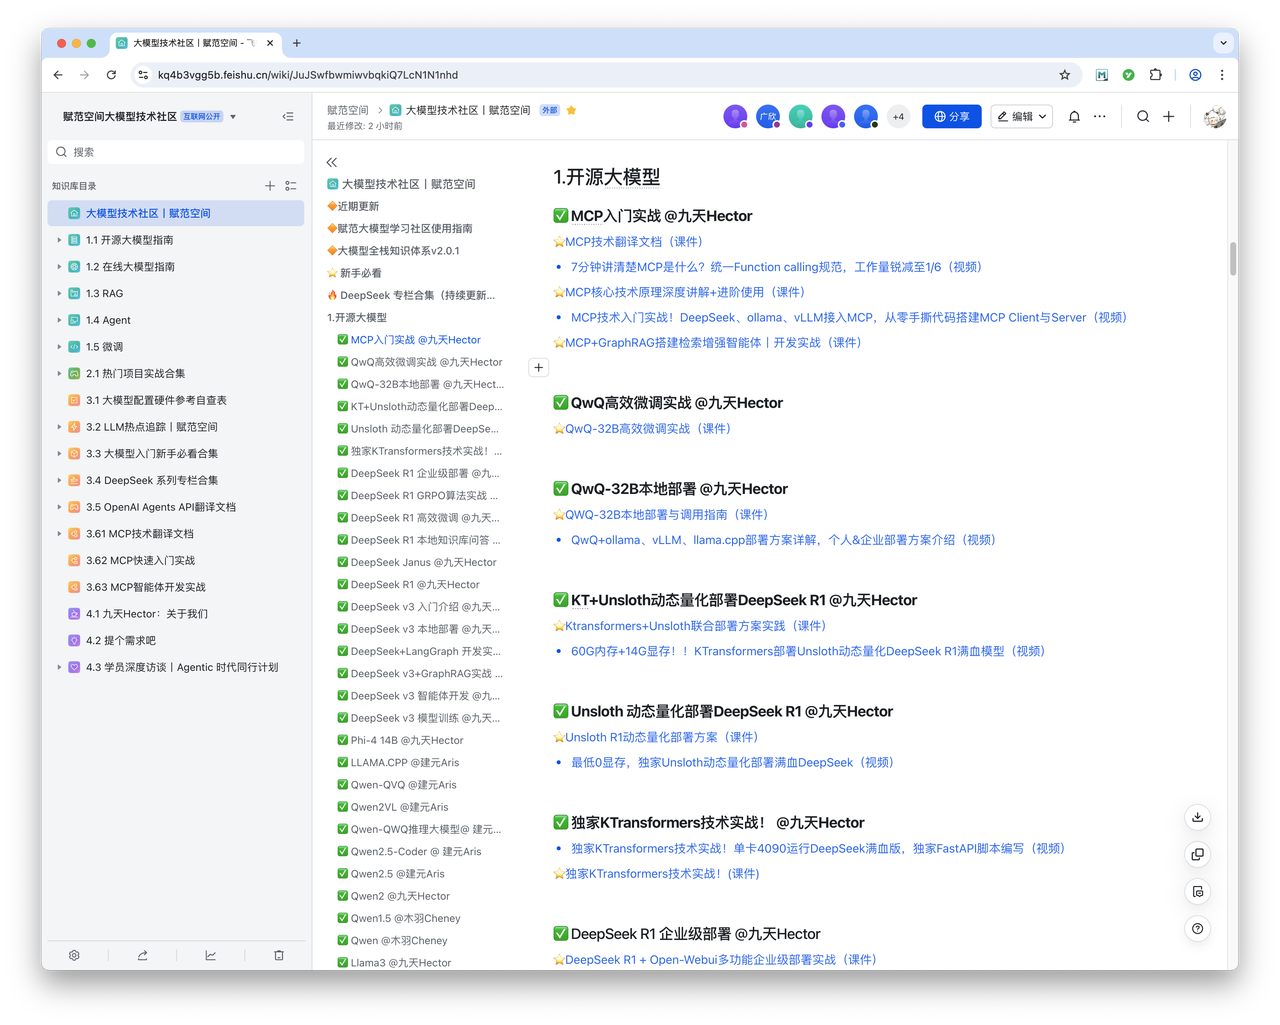Collapse the document outline with the double chevron
The height and width of the screenshot is (1025, 1280).
coord(332,162)
